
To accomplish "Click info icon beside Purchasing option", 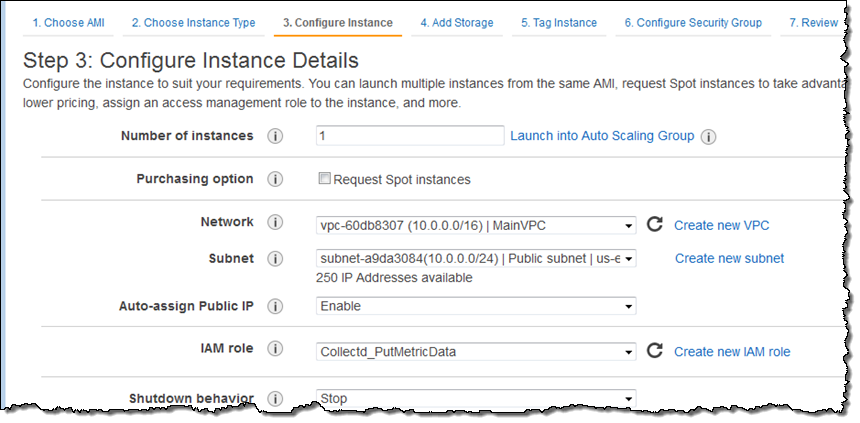I will (x=276, y=180).
